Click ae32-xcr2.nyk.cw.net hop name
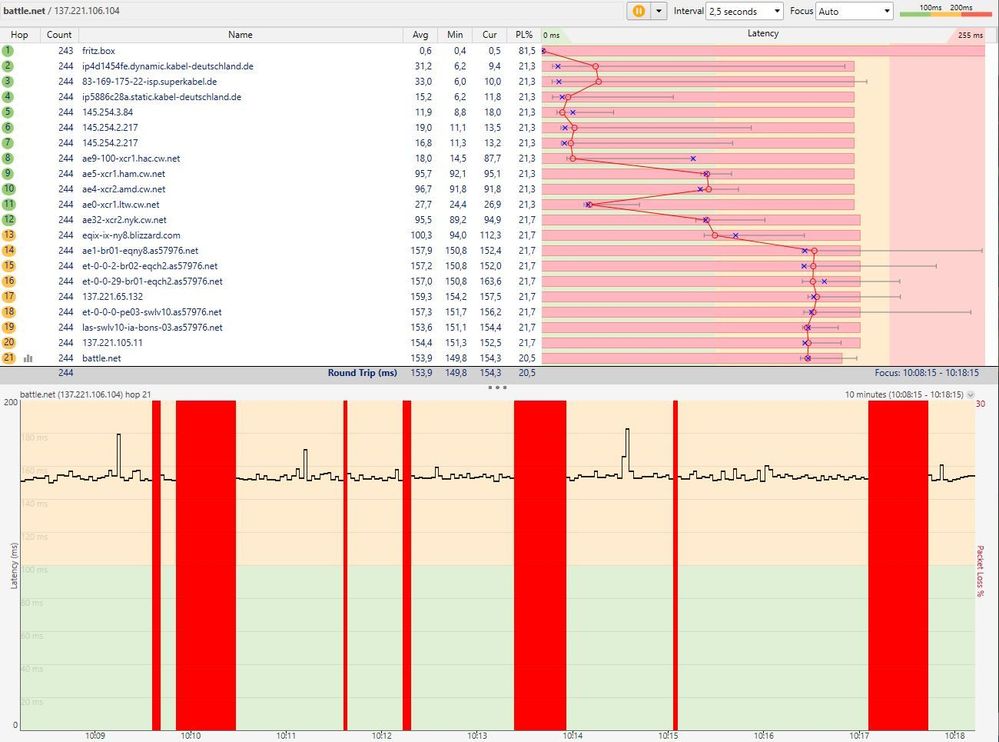Image resolution: width=999 pixels, height=742 pixels. click(124, 220)
